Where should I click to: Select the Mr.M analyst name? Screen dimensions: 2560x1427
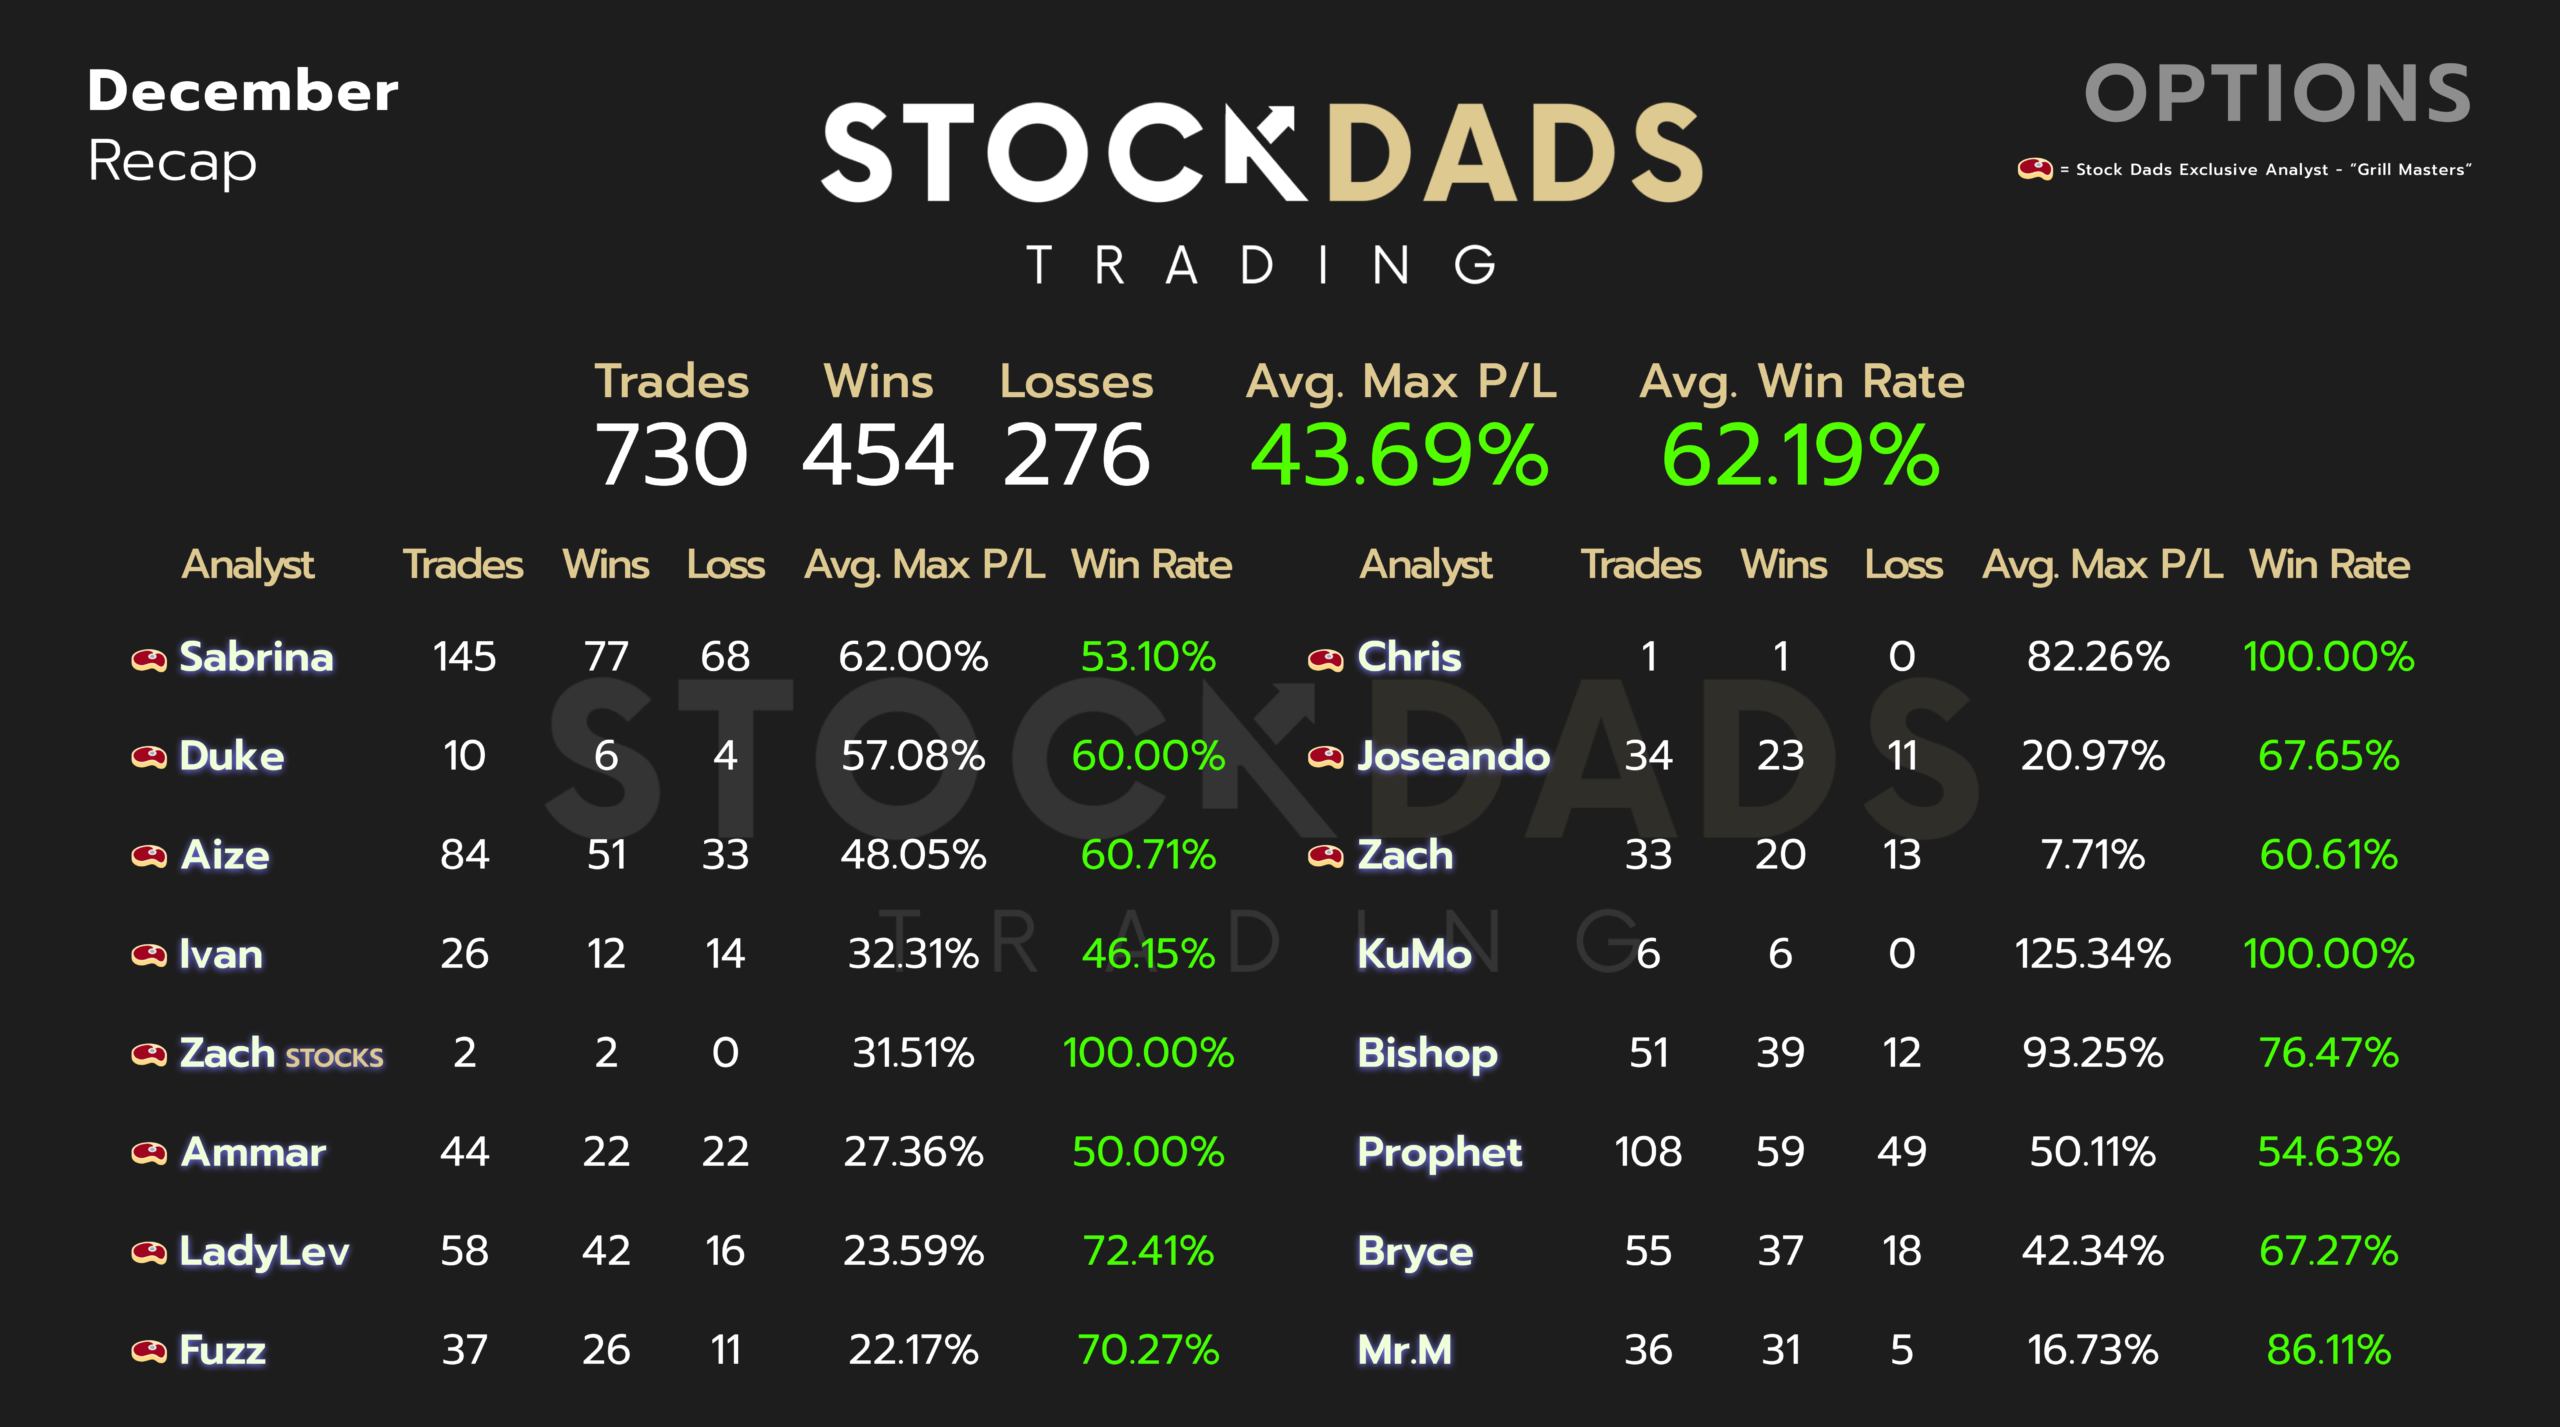coord(1404,1350)
